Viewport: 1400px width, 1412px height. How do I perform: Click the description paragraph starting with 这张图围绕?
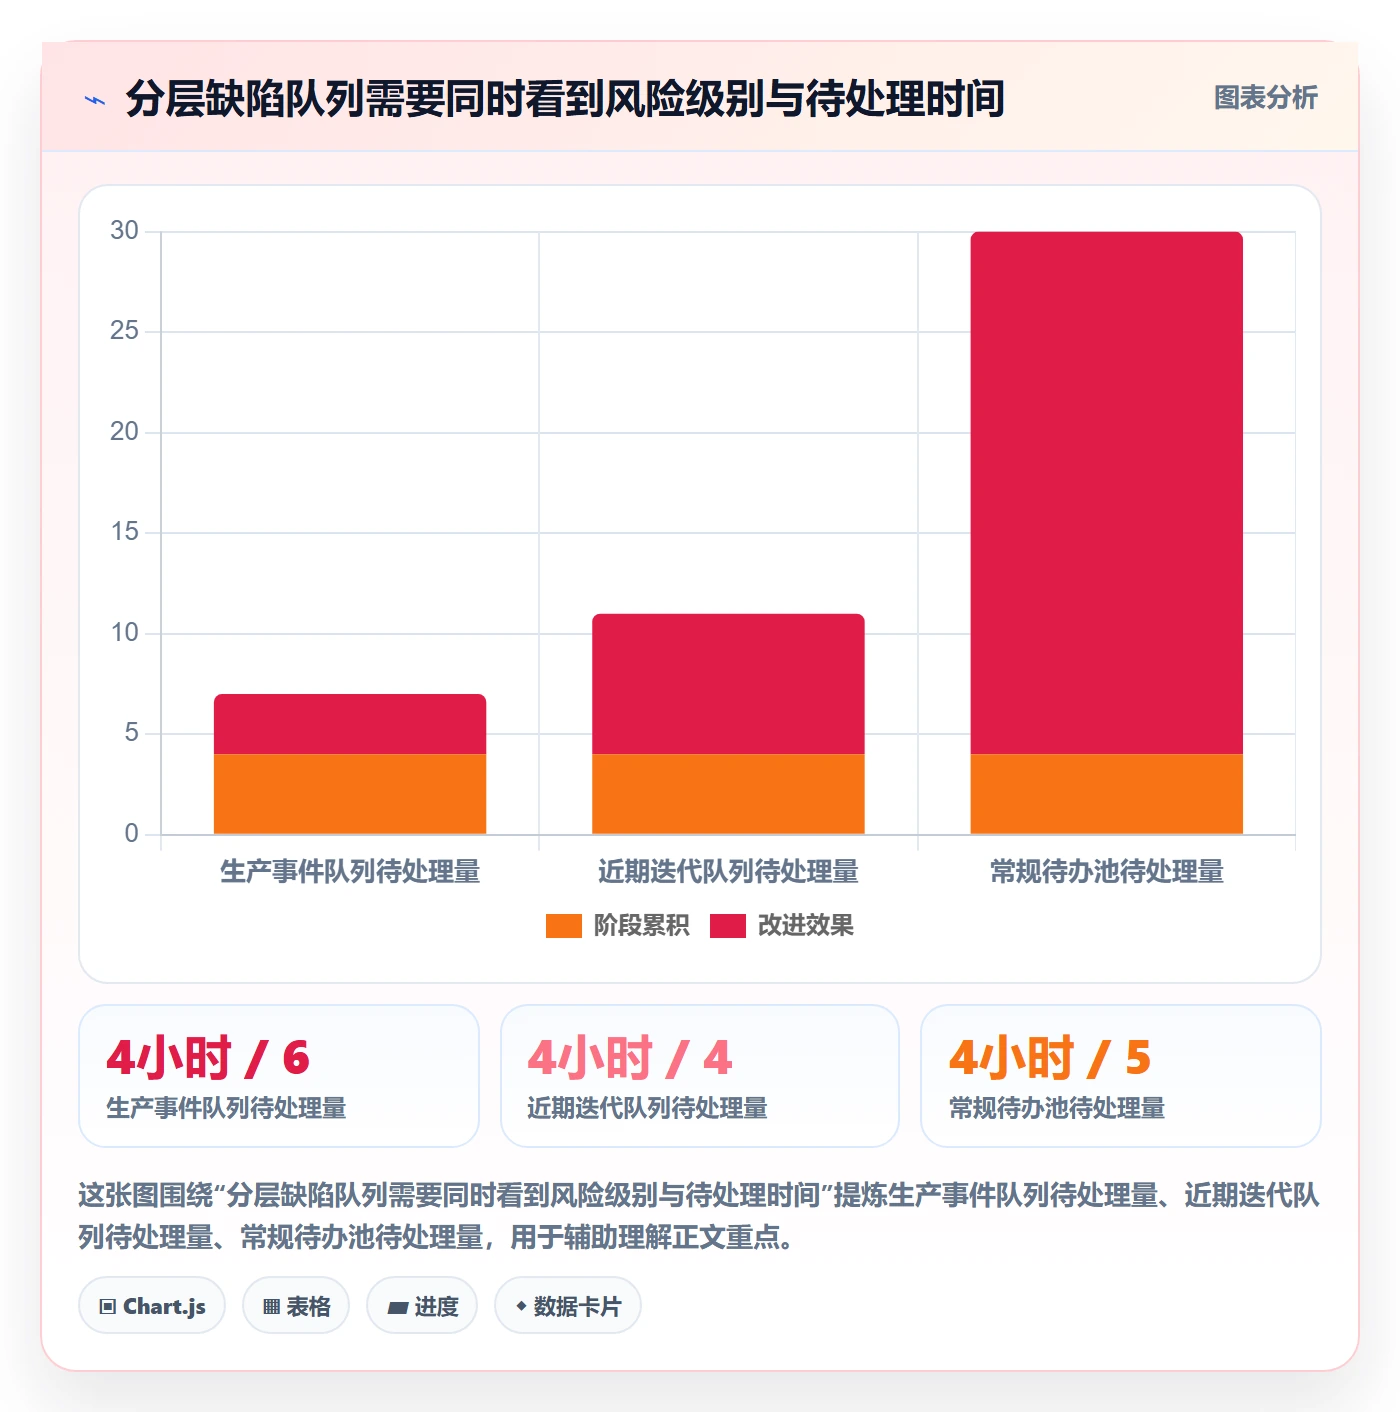tap(699, 1216)
